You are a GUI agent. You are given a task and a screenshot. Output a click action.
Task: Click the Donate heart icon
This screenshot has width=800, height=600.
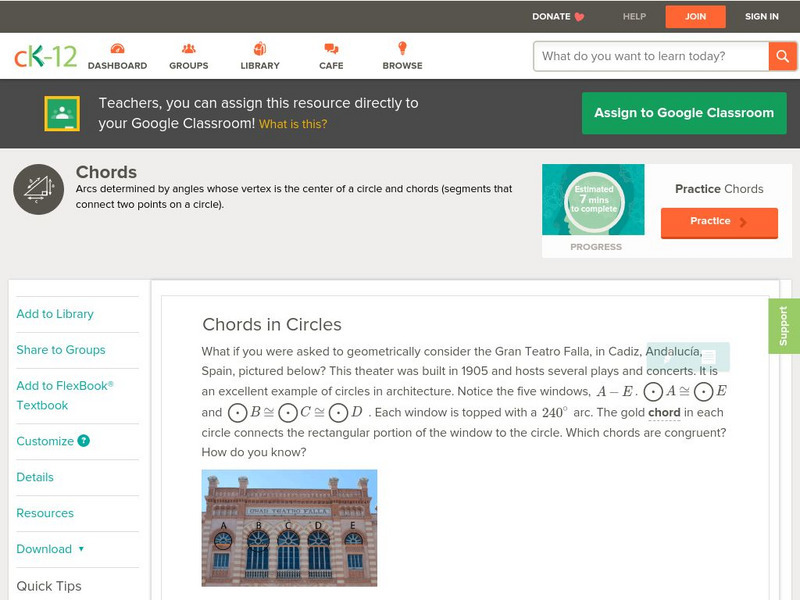click(579, 17)
